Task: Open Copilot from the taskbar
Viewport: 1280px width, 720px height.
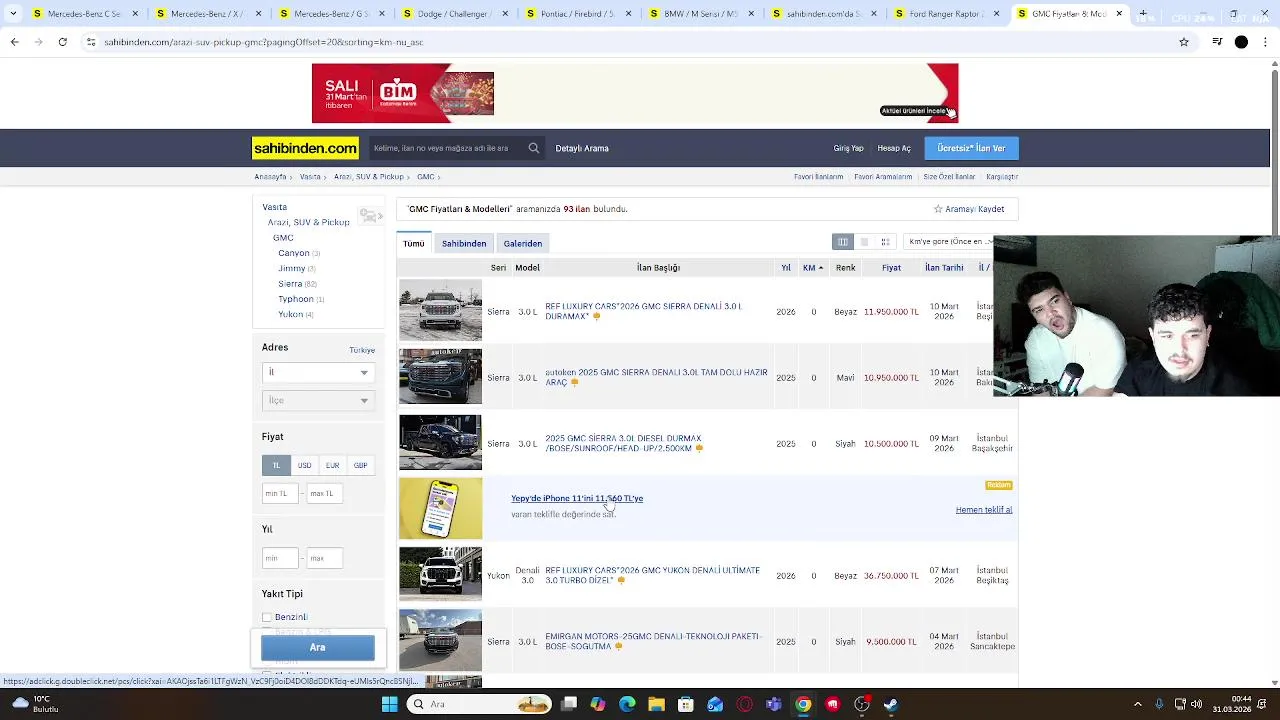Action: tap(598, 704)
